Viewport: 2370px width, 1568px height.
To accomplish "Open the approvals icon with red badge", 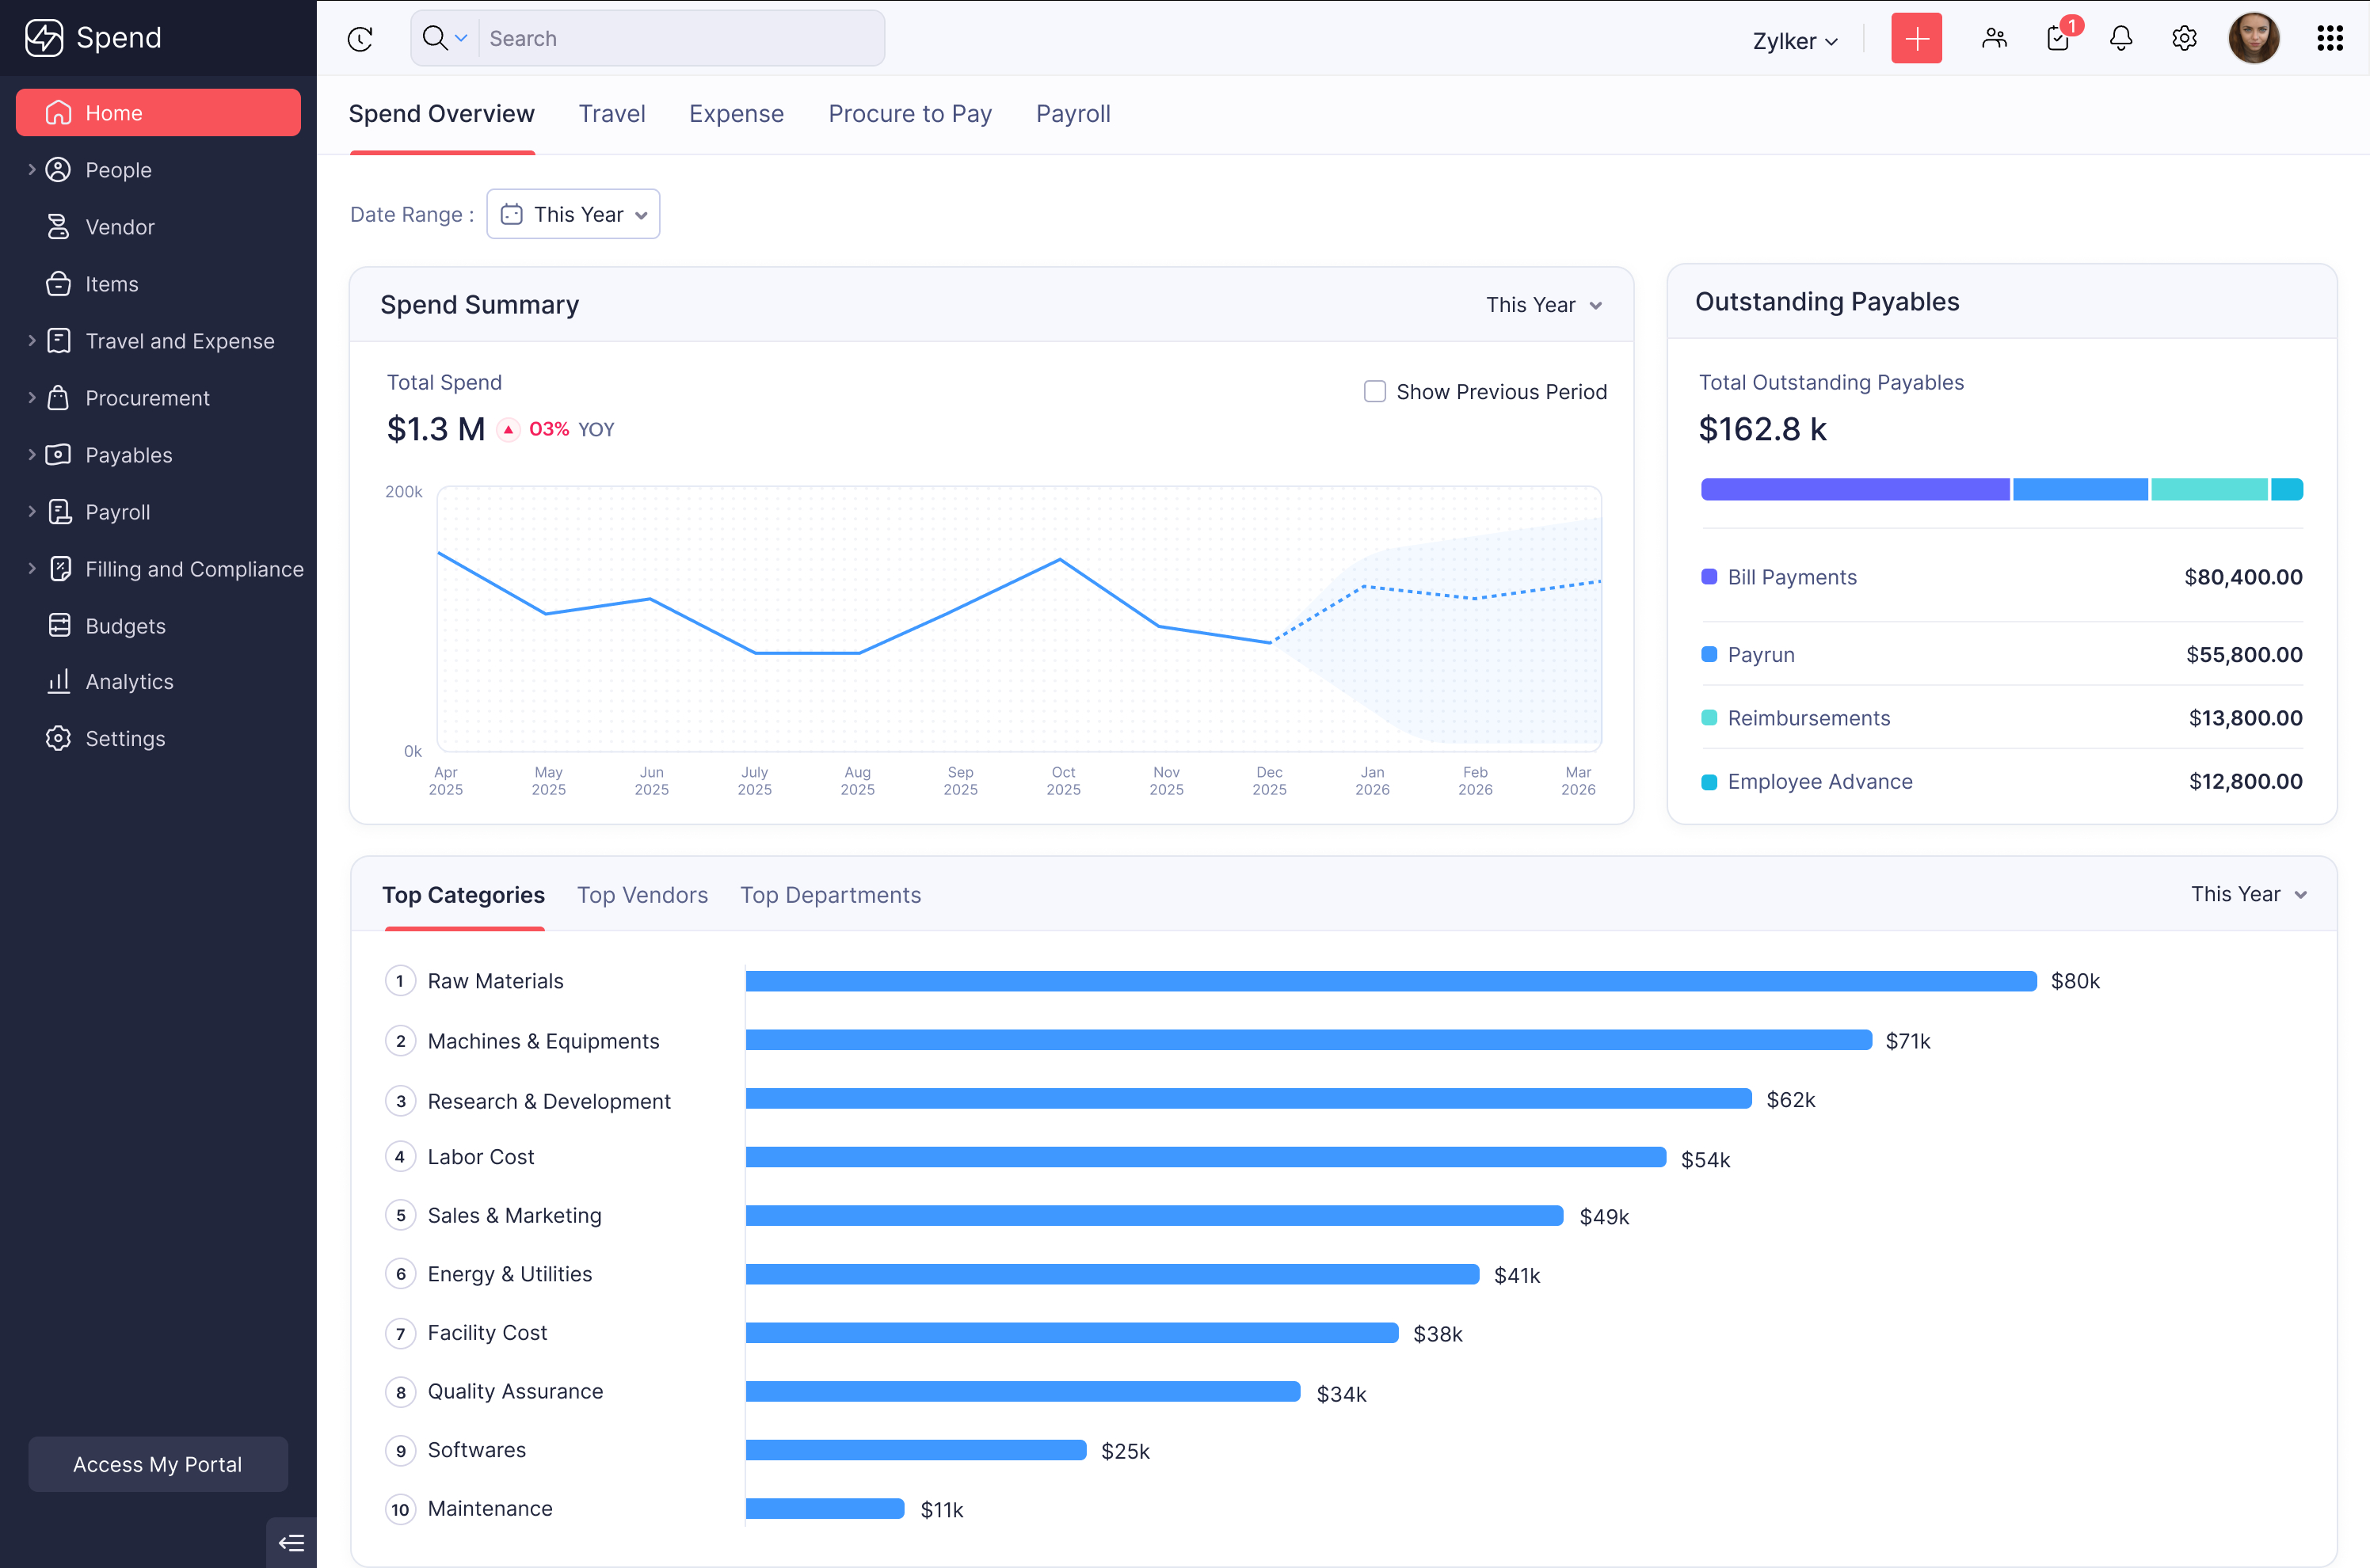I will pos(2058,39).
